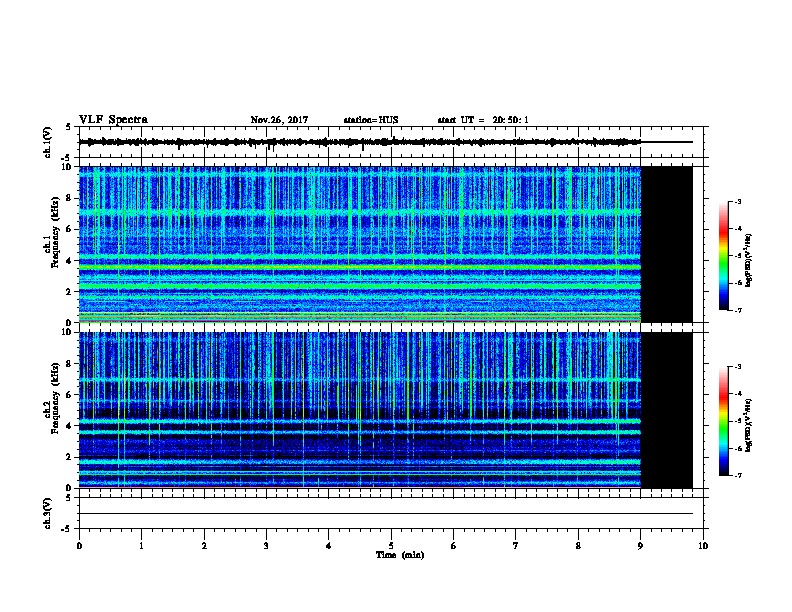Click the ch.2 spectrogram plot area
The image size is (792, 612).
point(386,410)
